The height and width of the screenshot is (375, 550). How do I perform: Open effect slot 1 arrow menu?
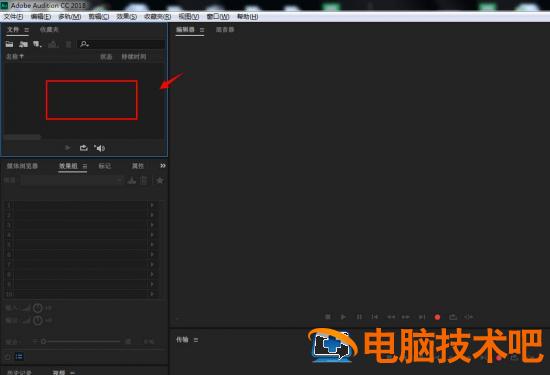point(152,205)
